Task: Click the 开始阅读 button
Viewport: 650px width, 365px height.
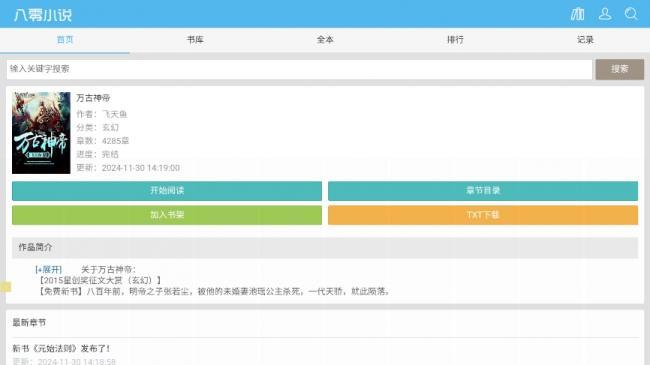Action: coord(167,191)
